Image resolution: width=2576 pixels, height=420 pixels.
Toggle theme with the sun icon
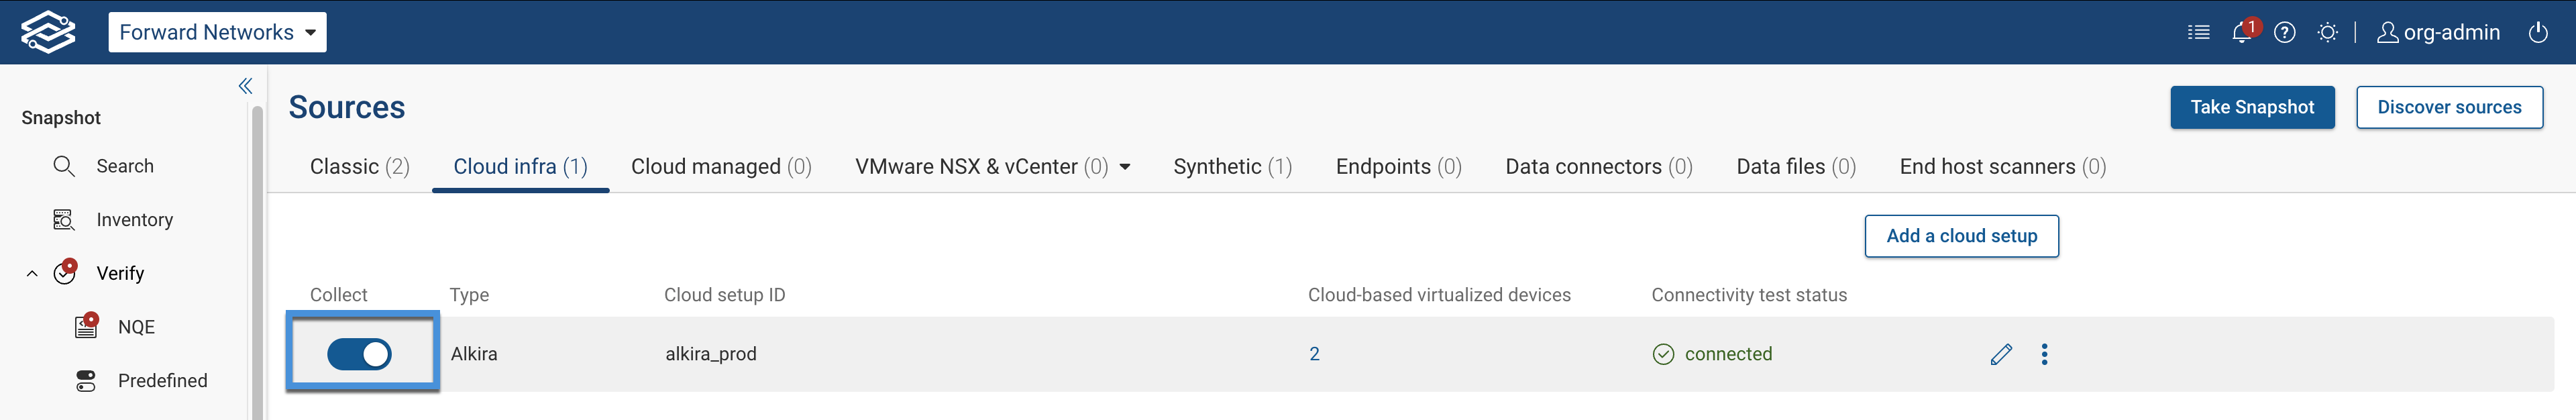(x=2328, y=32)
